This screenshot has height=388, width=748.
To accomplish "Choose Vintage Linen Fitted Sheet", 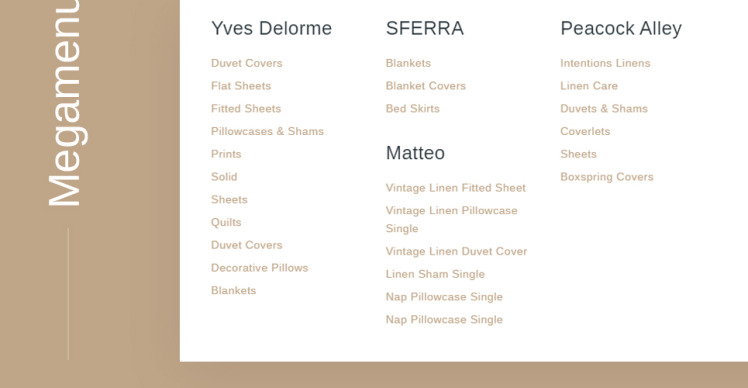I will click(456, 188).
